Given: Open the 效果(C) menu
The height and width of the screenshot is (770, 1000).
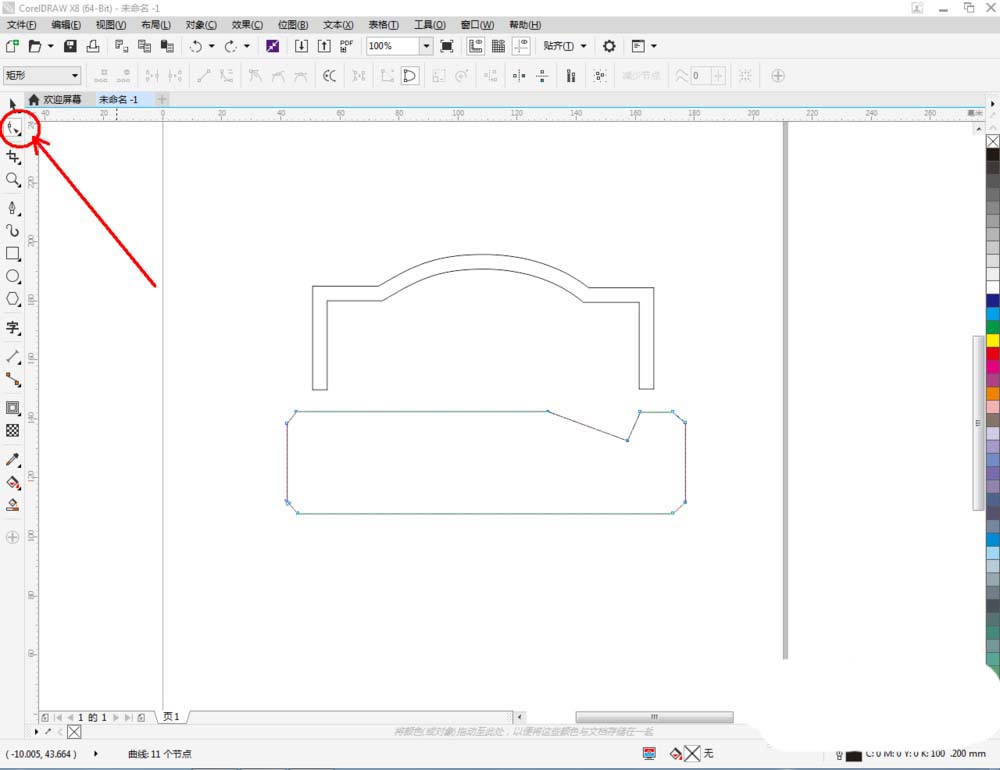Looking at the screenshot, I should click(247, 25).
